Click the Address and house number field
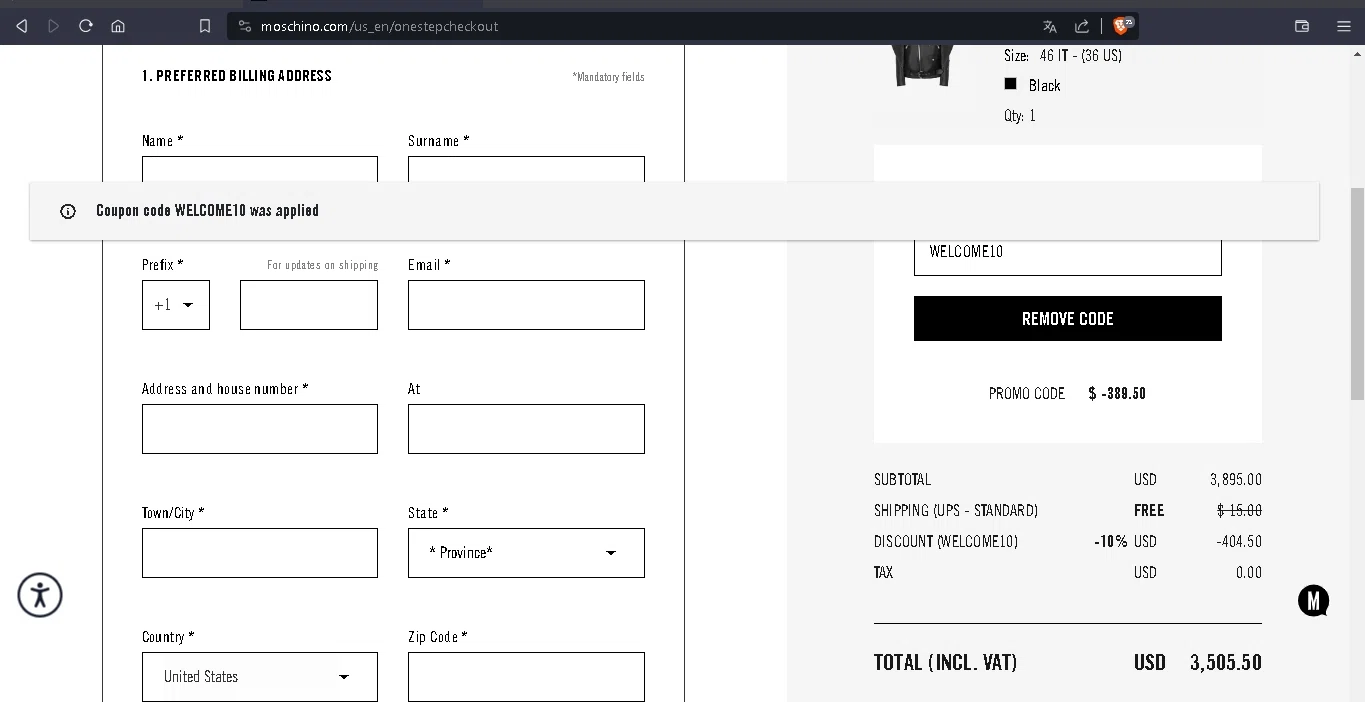 coord(260,429)
